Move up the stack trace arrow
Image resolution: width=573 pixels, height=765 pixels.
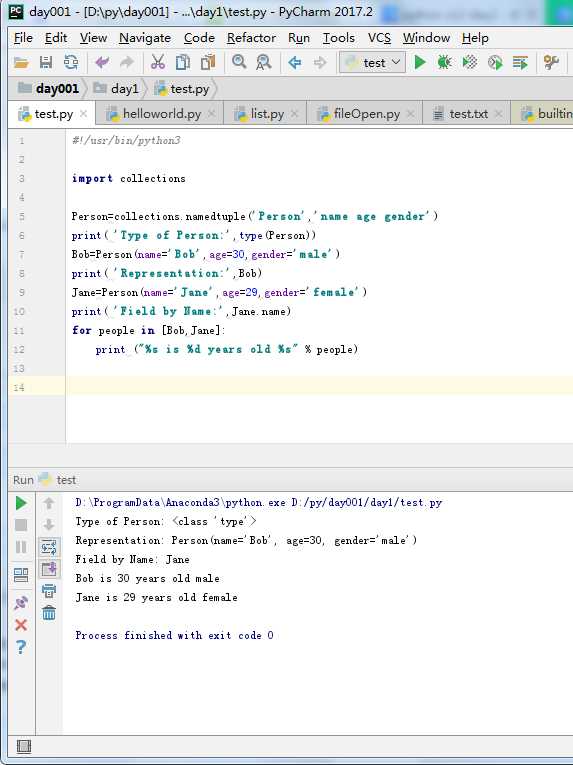[x=49, y=503]
